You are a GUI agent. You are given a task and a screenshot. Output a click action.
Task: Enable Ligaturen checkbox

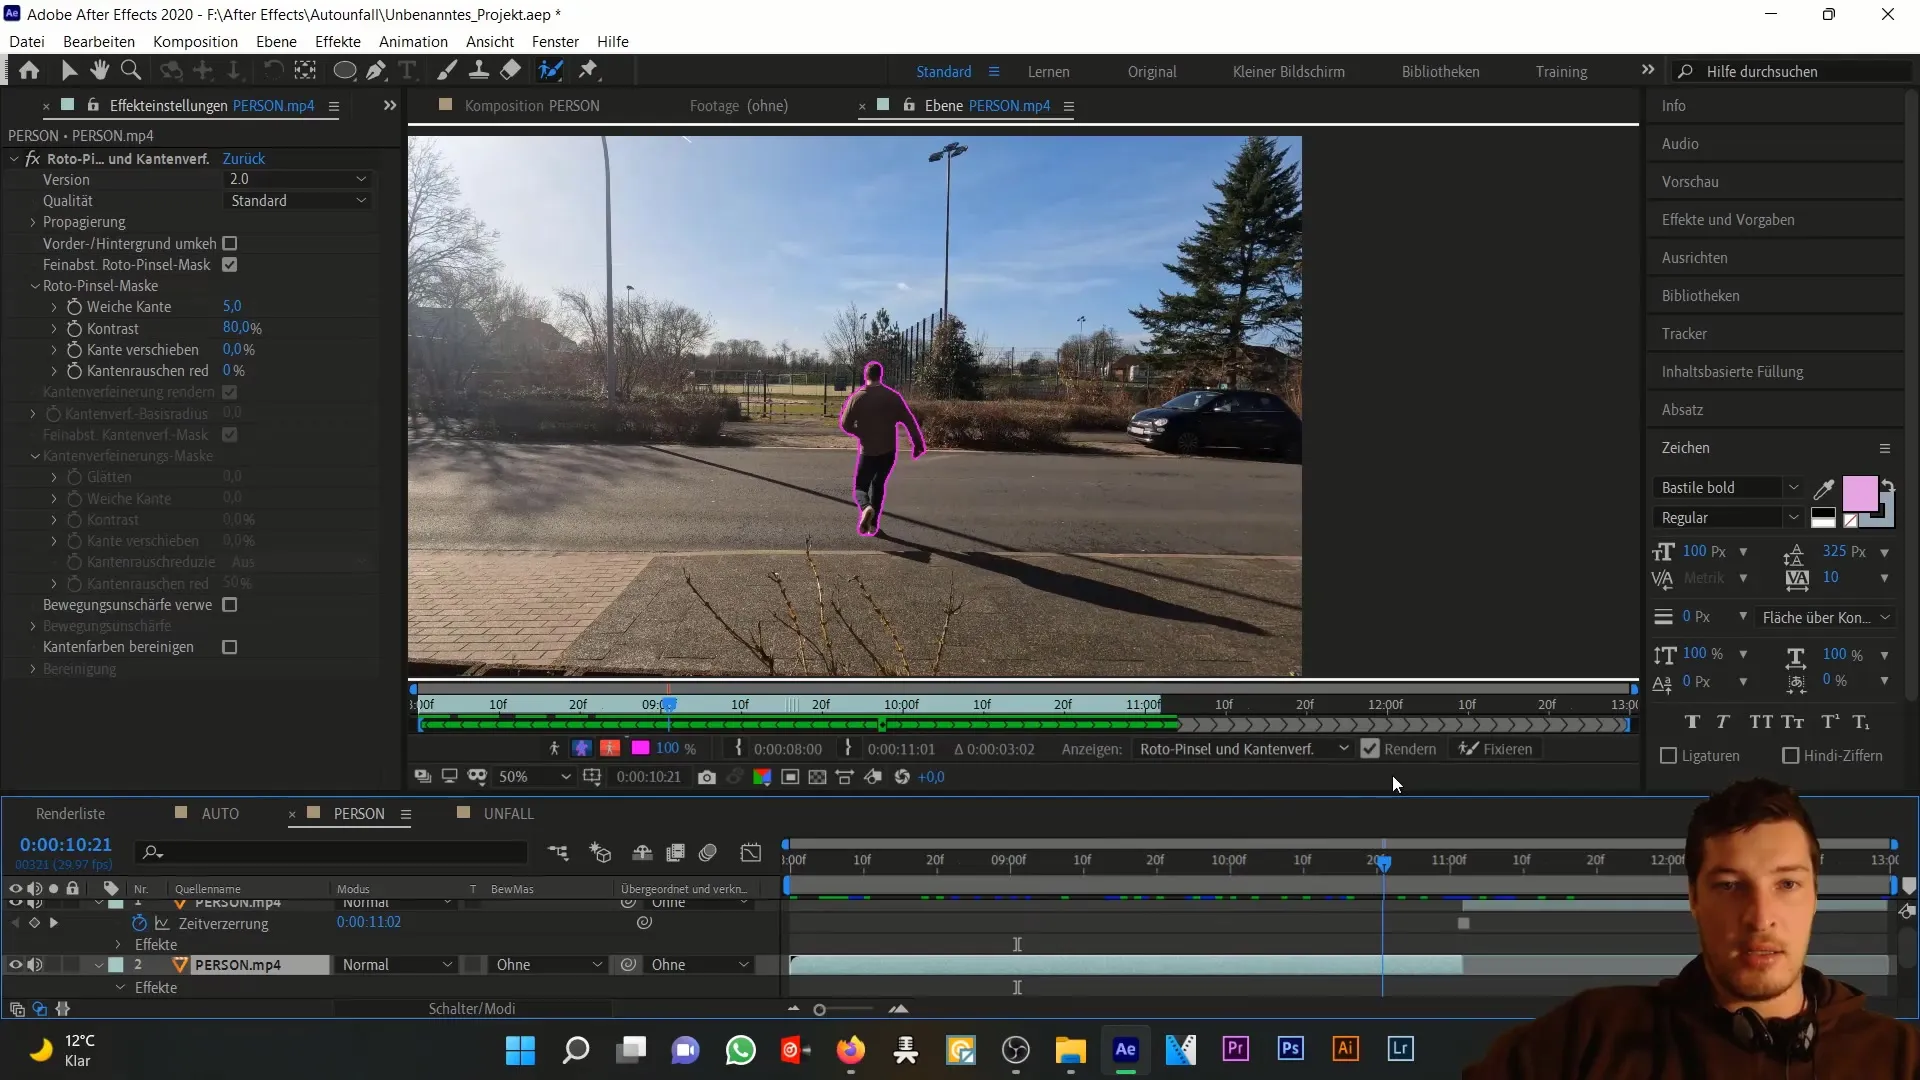[x=1668, y=756]
